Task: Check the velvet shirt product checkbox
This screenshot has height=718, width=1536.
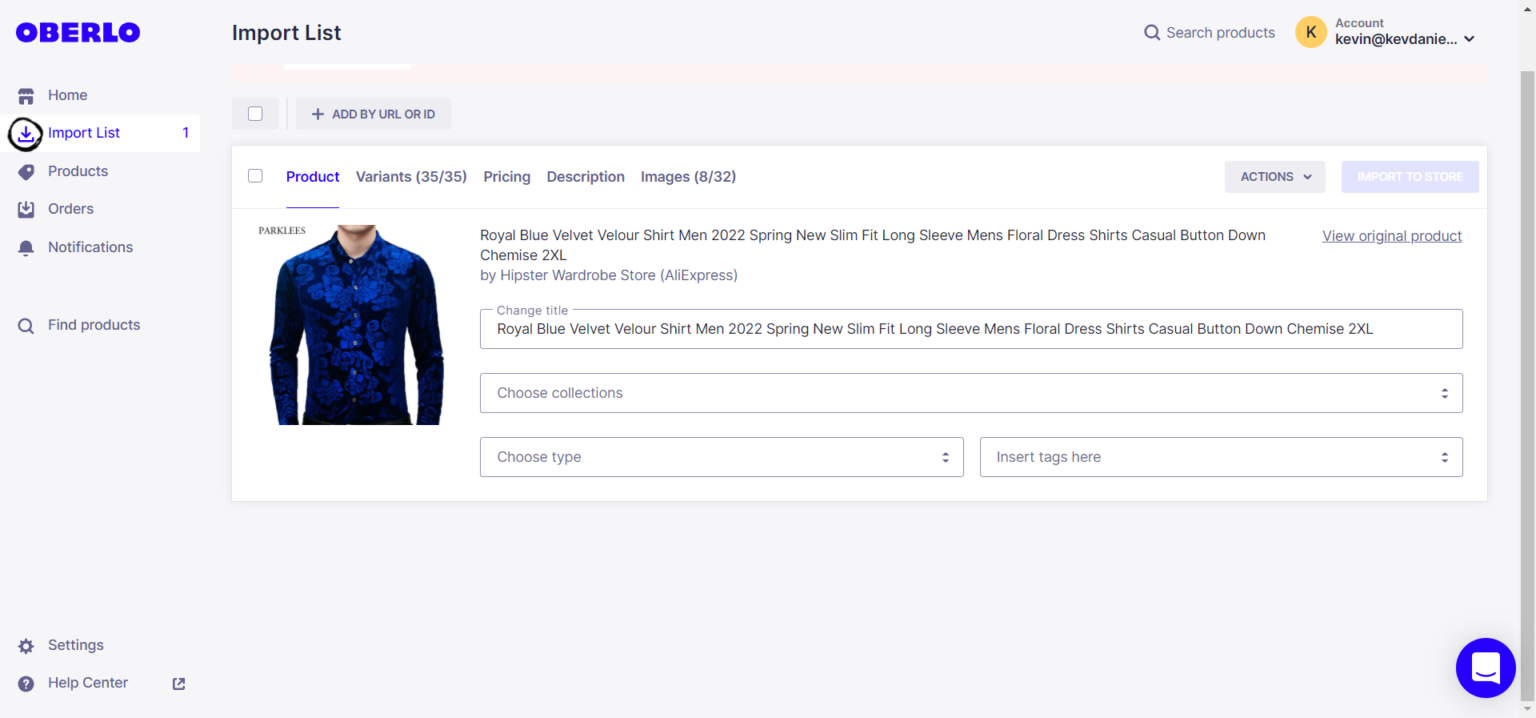Action: point(255,176)
